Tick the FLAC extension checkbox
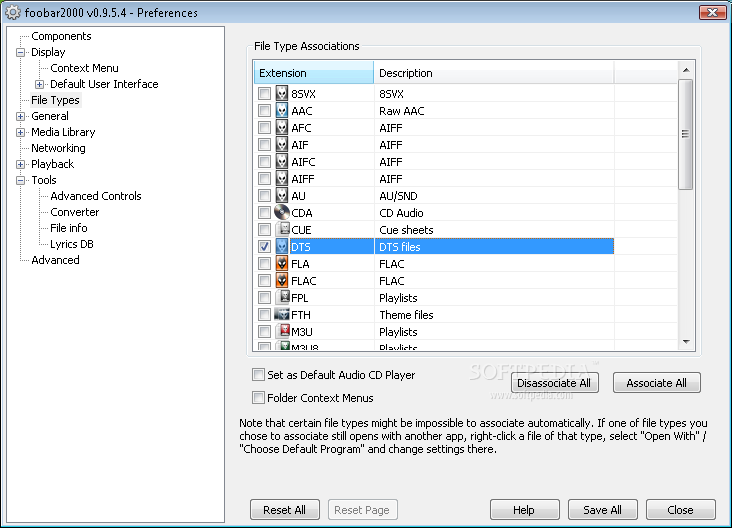The width and height of the screenshot is (732, 528). click(x=264, y=281)
